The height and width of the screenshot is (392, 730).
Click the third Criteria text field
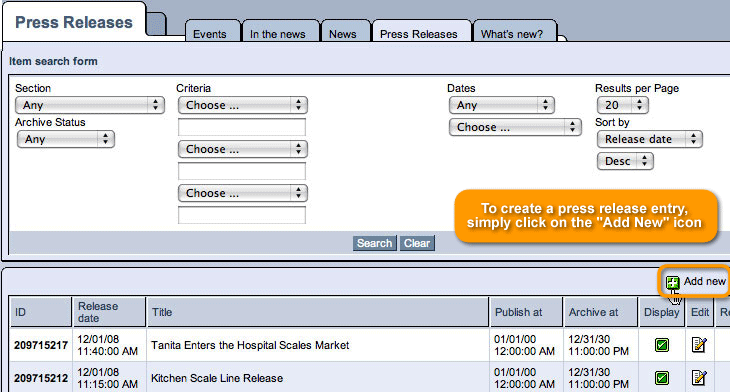[x=242, y=215]
